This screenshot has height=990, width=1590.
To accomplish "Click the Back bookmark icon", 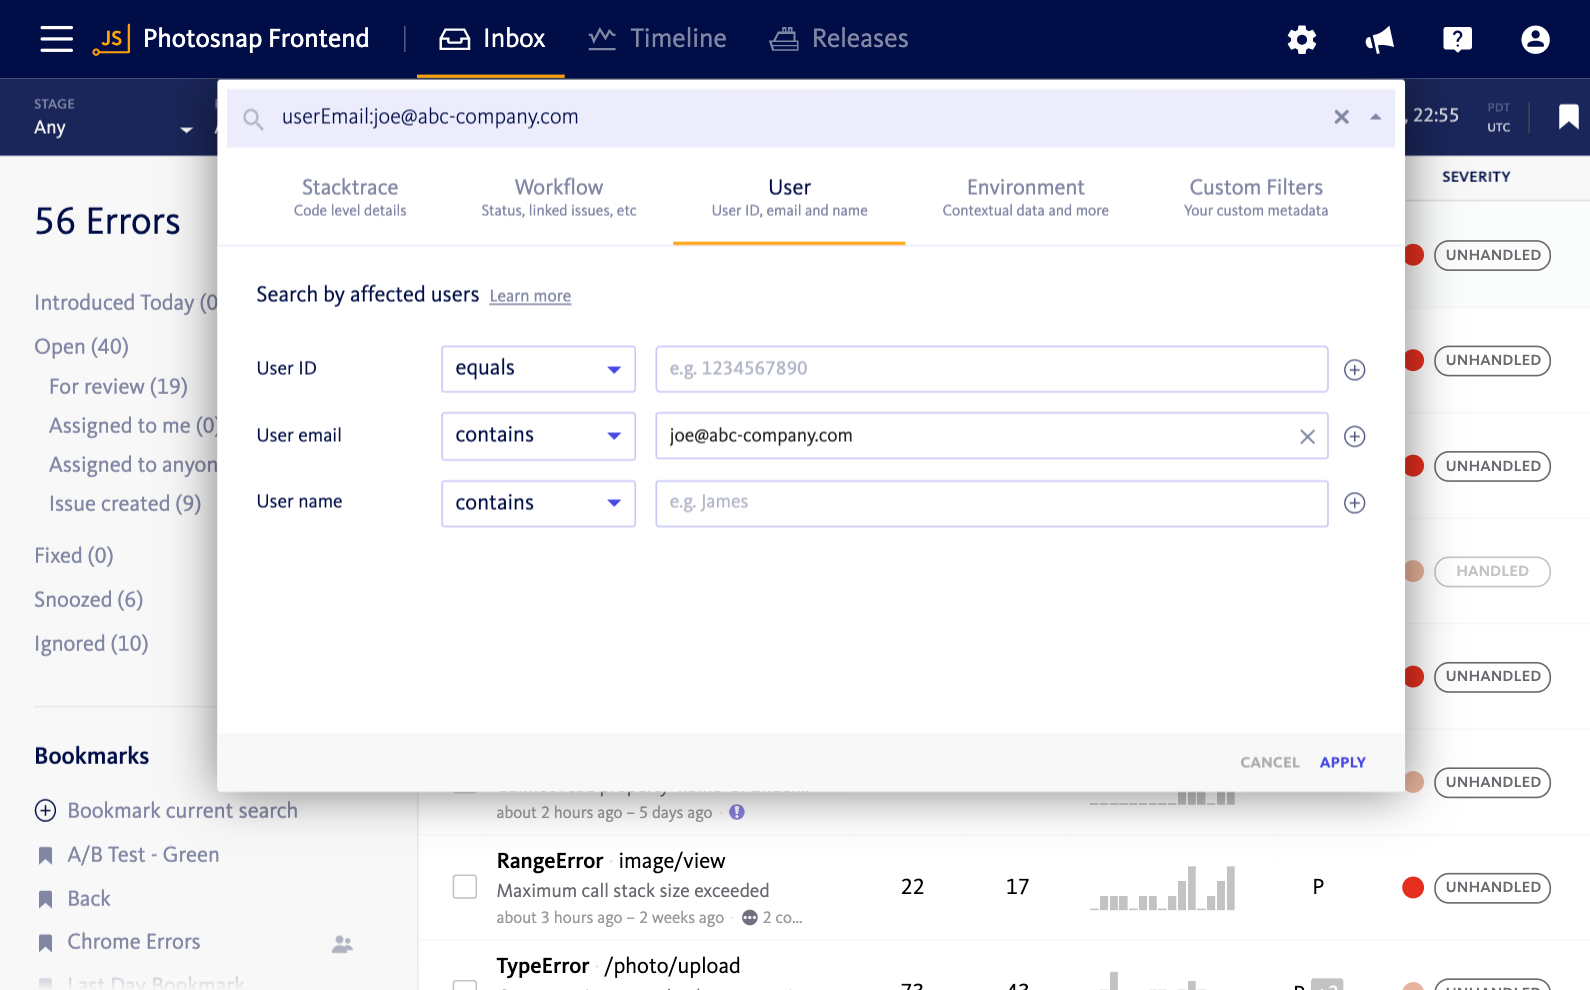I will 45,900.
